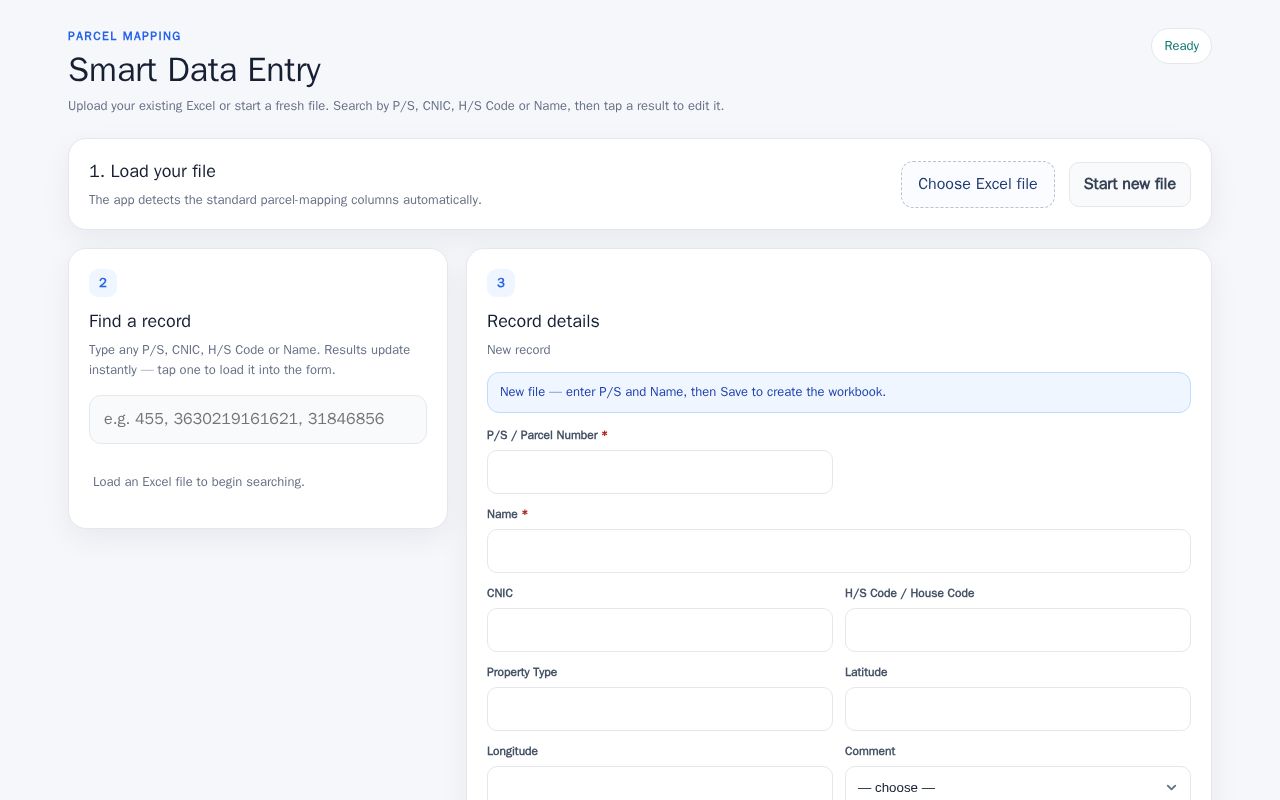Click the 'New file — enter P/S and Name' notice
Viewport: 1280px width, 800px height.
[x=839, y=392]
